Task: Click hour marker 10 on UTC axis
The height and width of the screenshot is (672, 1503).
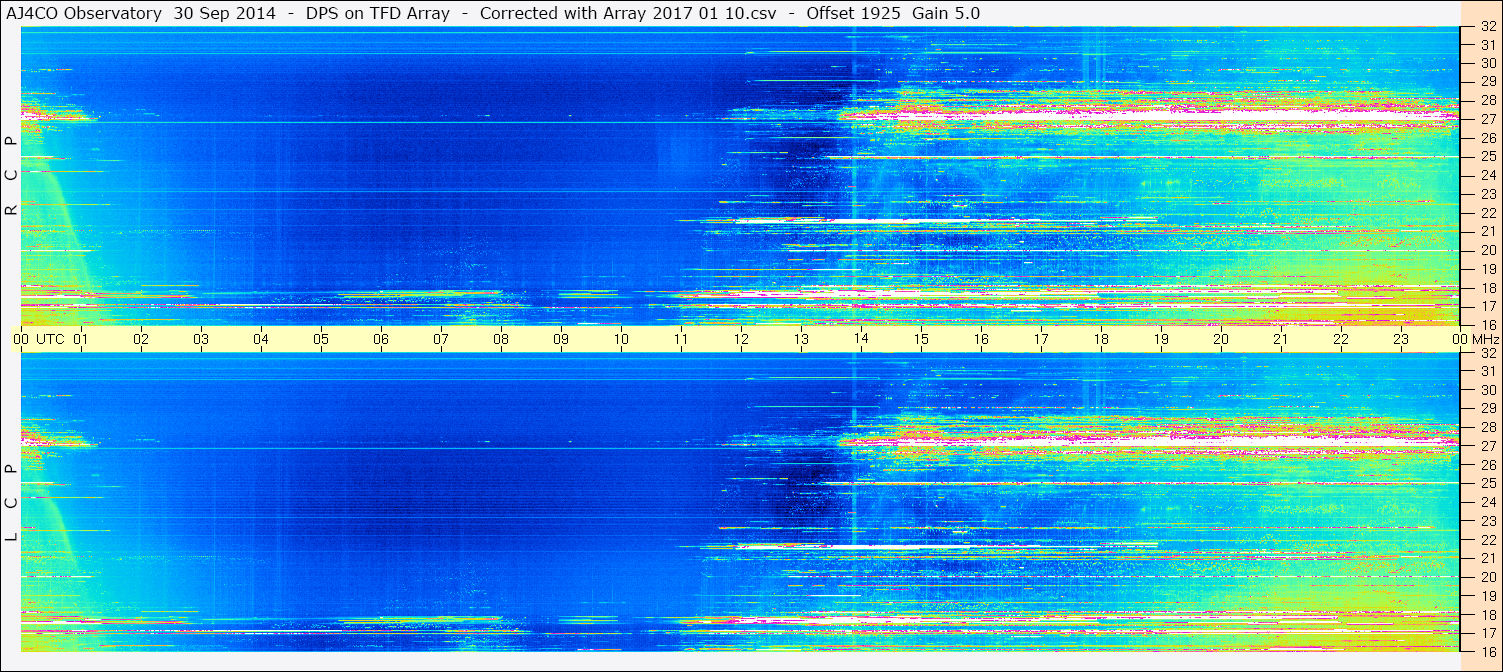Action: pos(621,339)
